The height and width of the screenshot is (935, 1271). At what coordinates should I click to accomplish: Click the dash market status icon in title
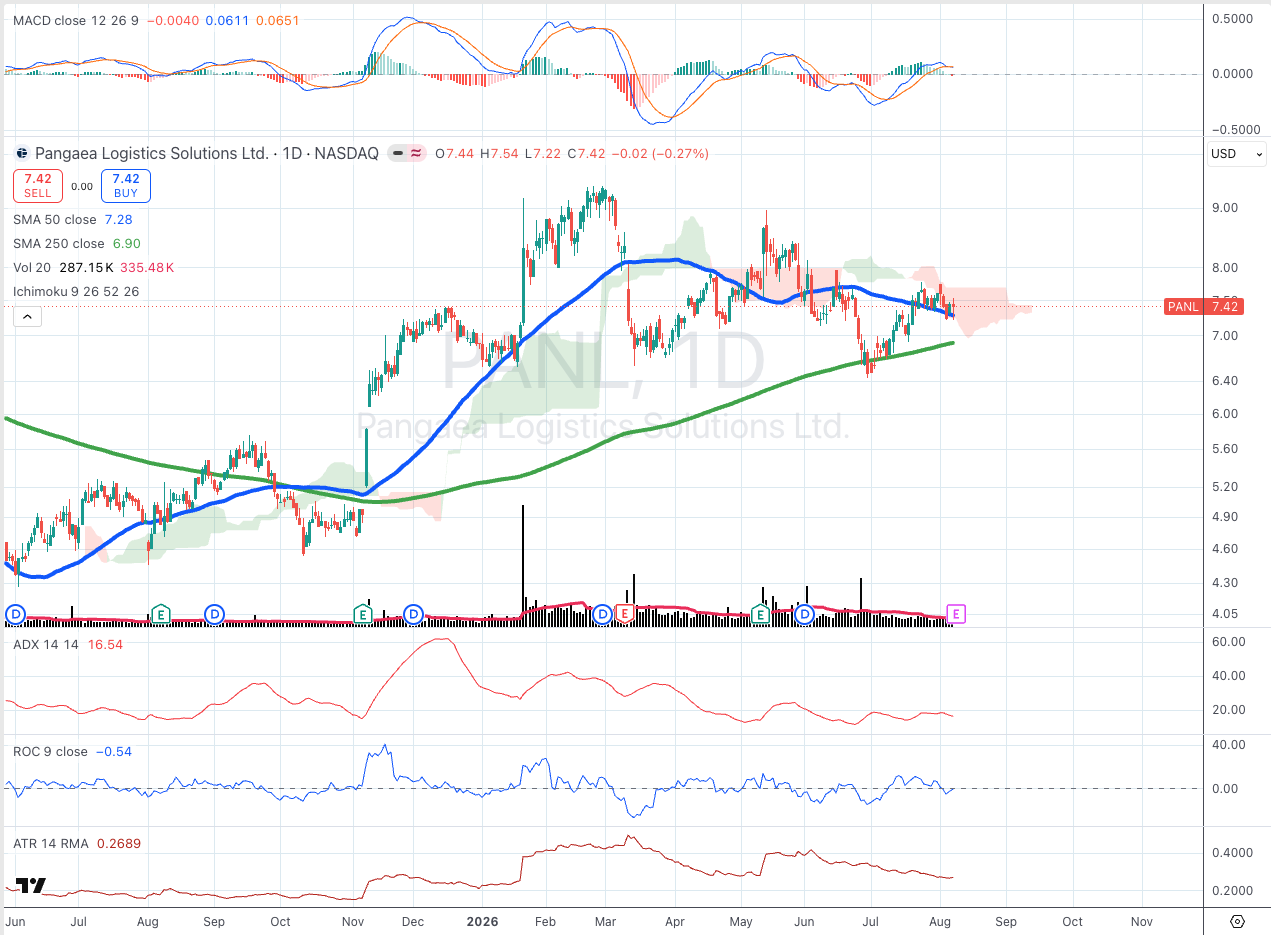pos(398,154)
